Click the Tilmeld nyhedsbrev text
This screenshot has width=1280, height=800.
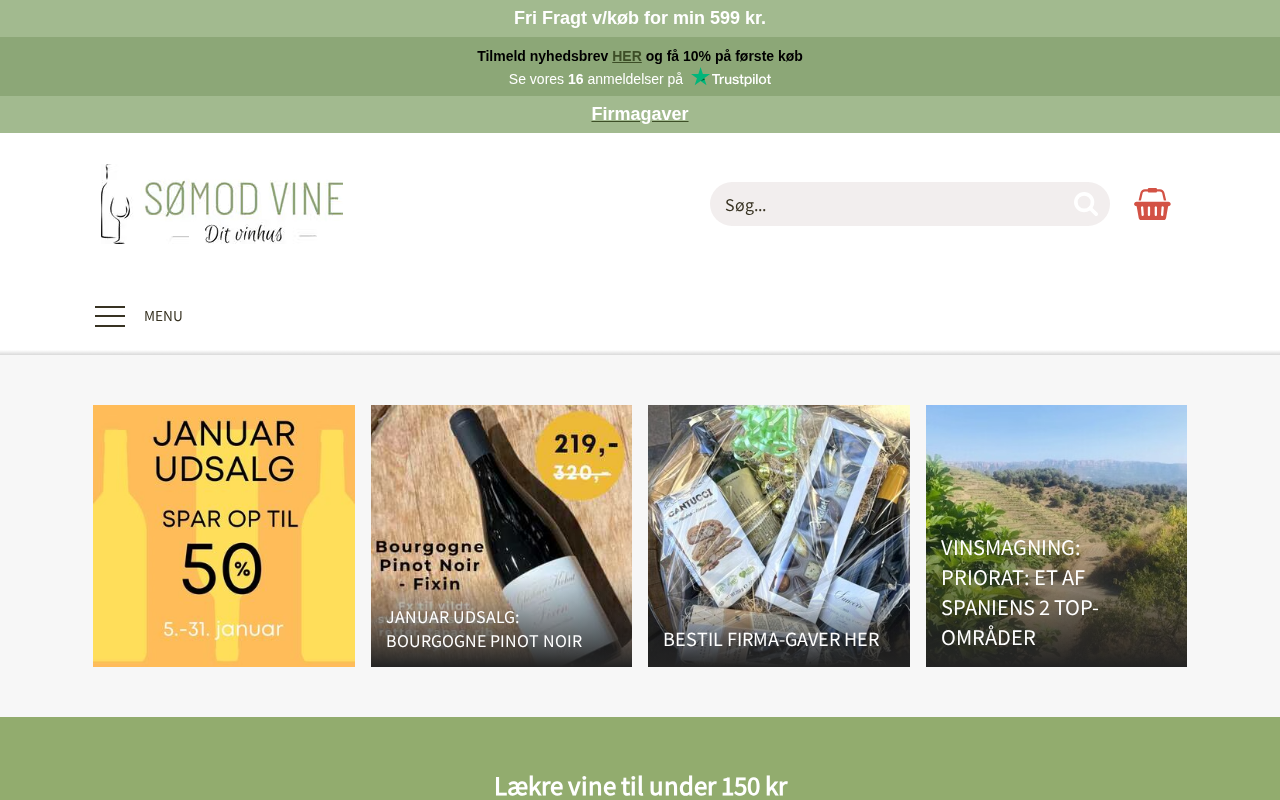click(542, 56)
